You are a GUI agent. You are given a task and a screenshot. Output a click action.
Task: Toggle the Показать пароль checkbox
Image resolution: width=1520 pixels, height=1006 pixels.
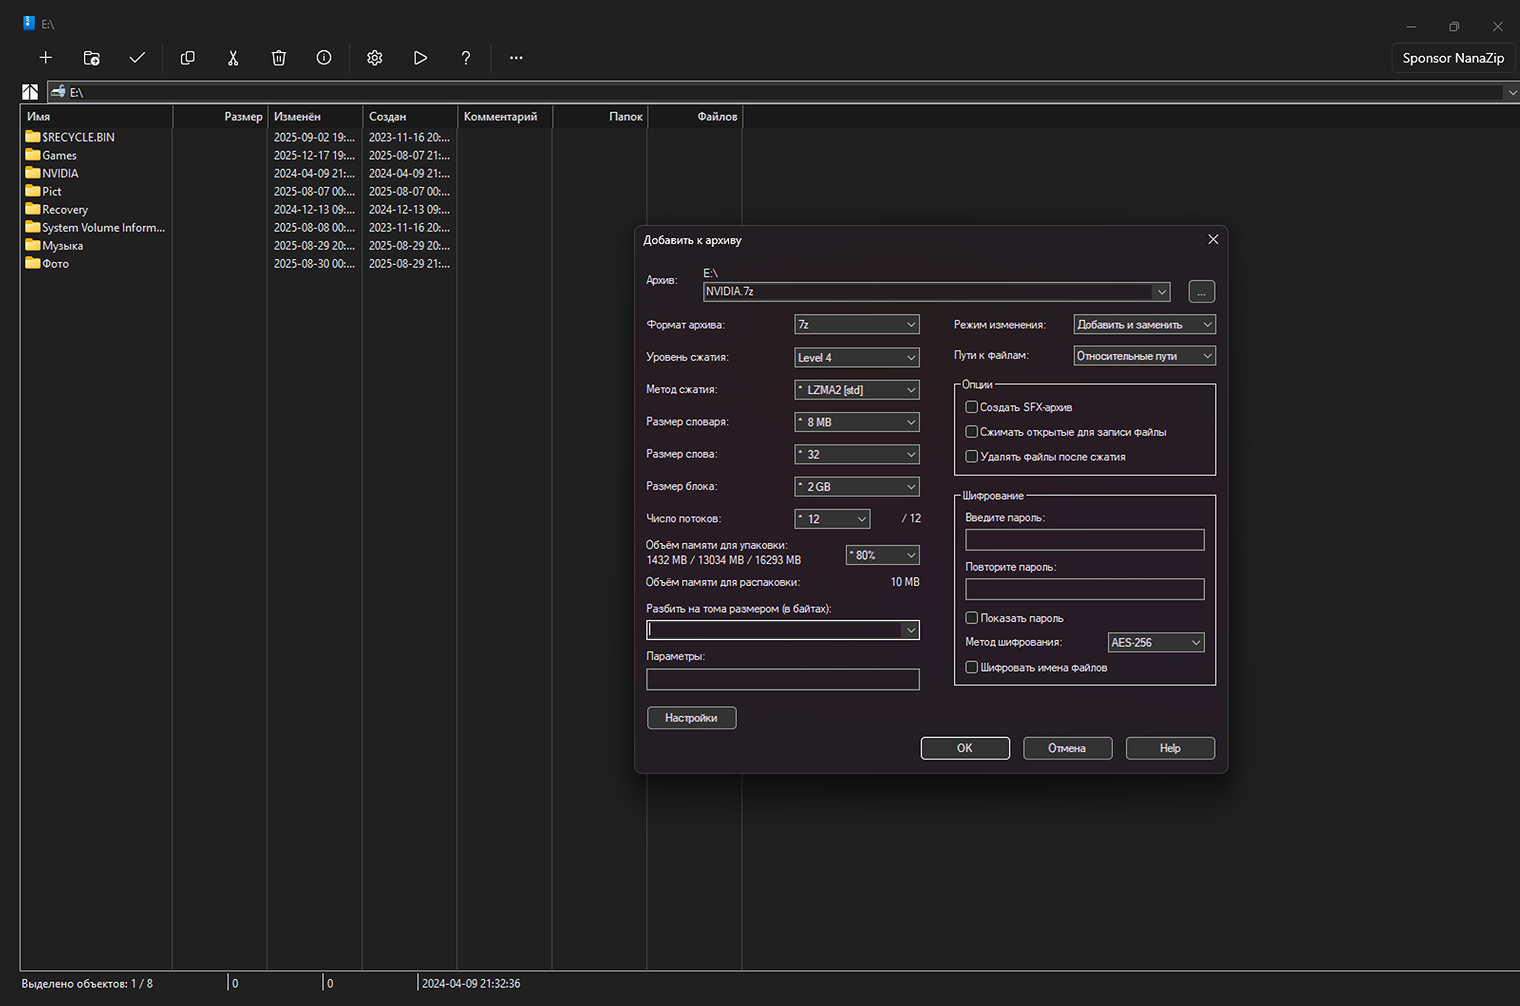click(x=971, y=618)
